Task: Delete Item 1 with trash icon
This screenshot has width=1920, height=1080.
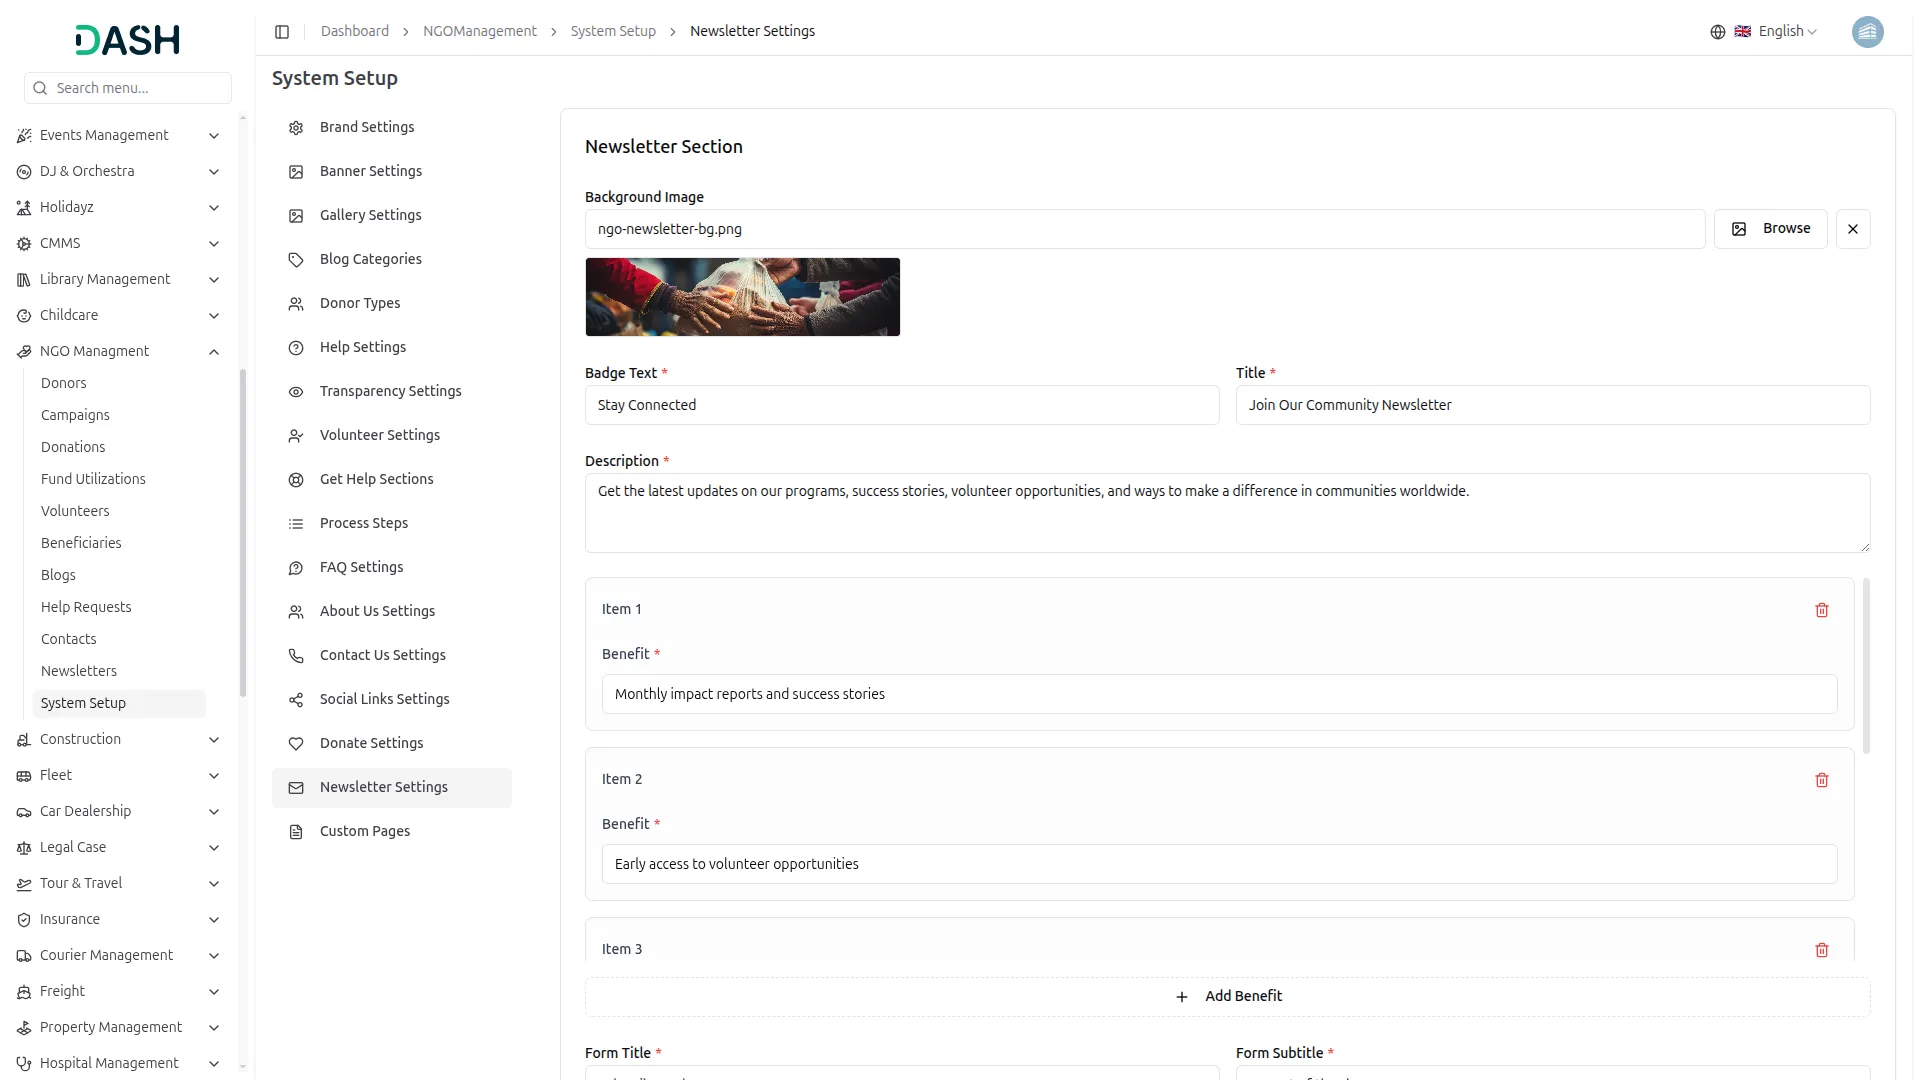Action: [1821, 610]
